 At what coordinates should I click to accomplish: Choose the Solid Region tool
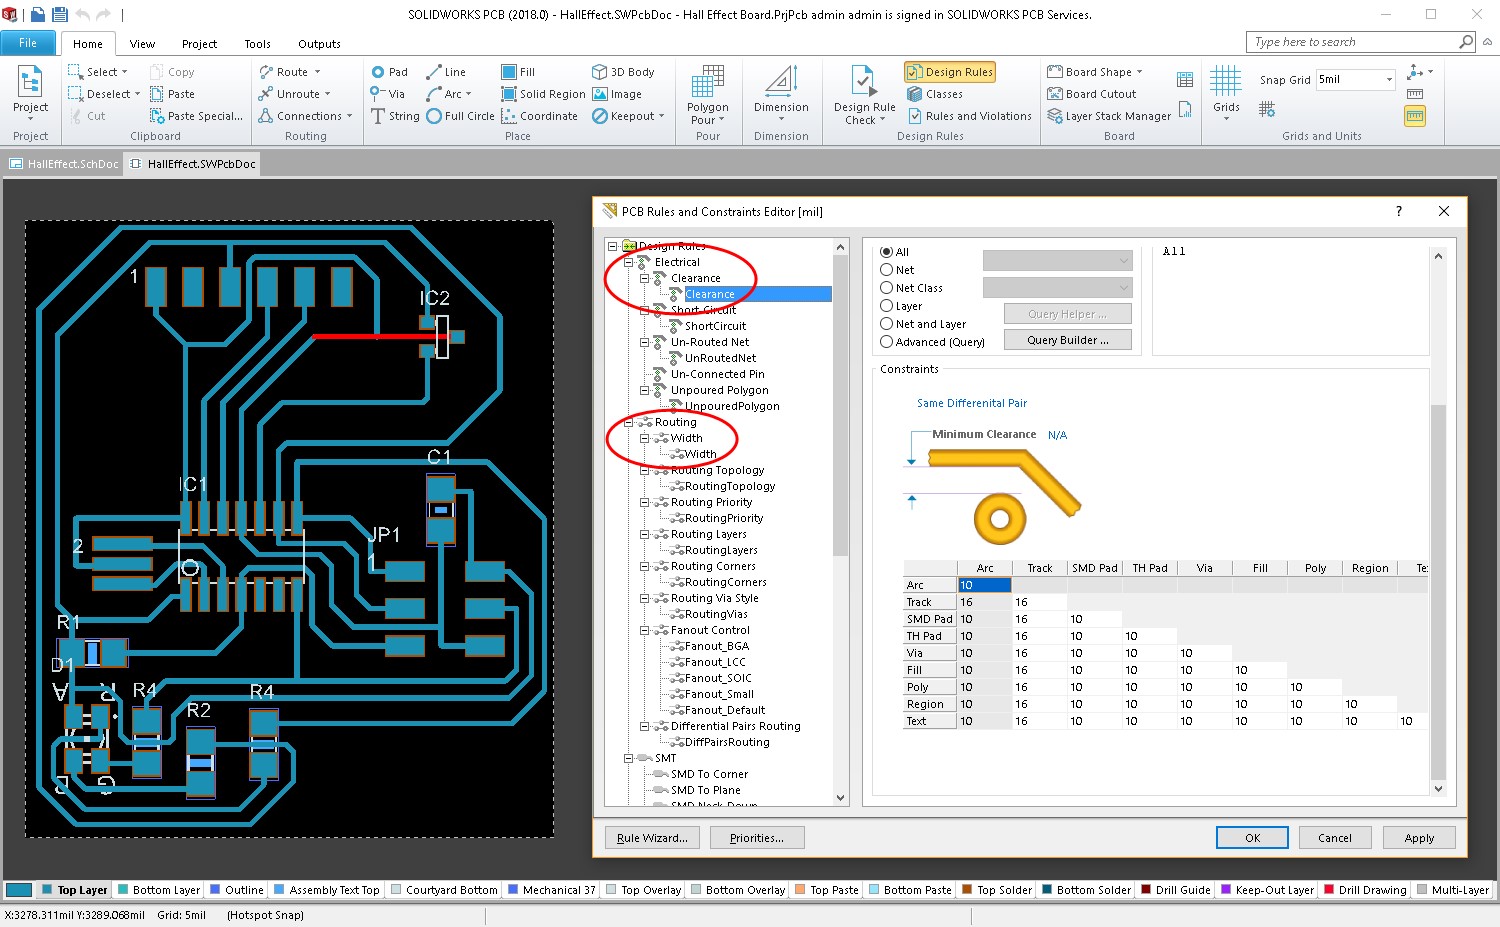543,94
